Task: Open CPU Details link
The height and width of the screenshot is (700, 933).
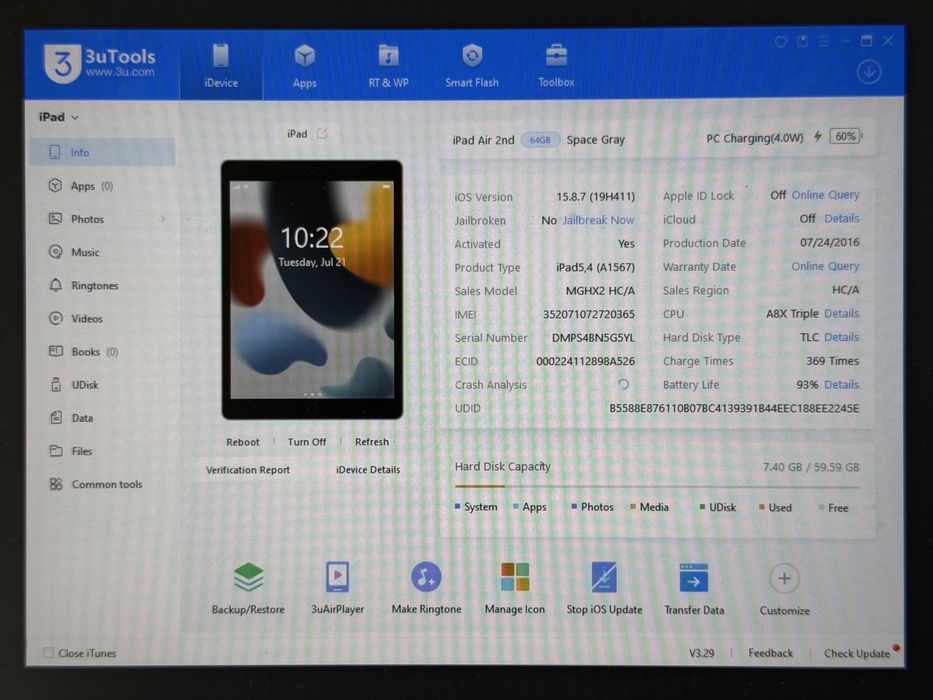Action: pos(841,314)
